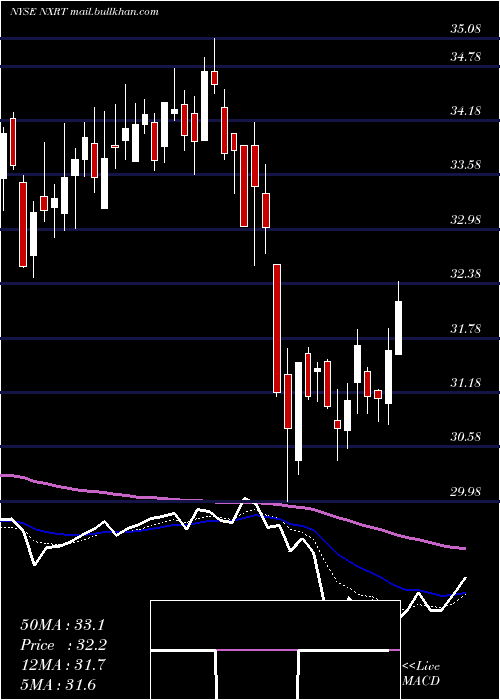Image resolution: width=500 pixels, height=700 pixels.
Task: Click the 29.98 price level label
Action: (x=465, y=492)
